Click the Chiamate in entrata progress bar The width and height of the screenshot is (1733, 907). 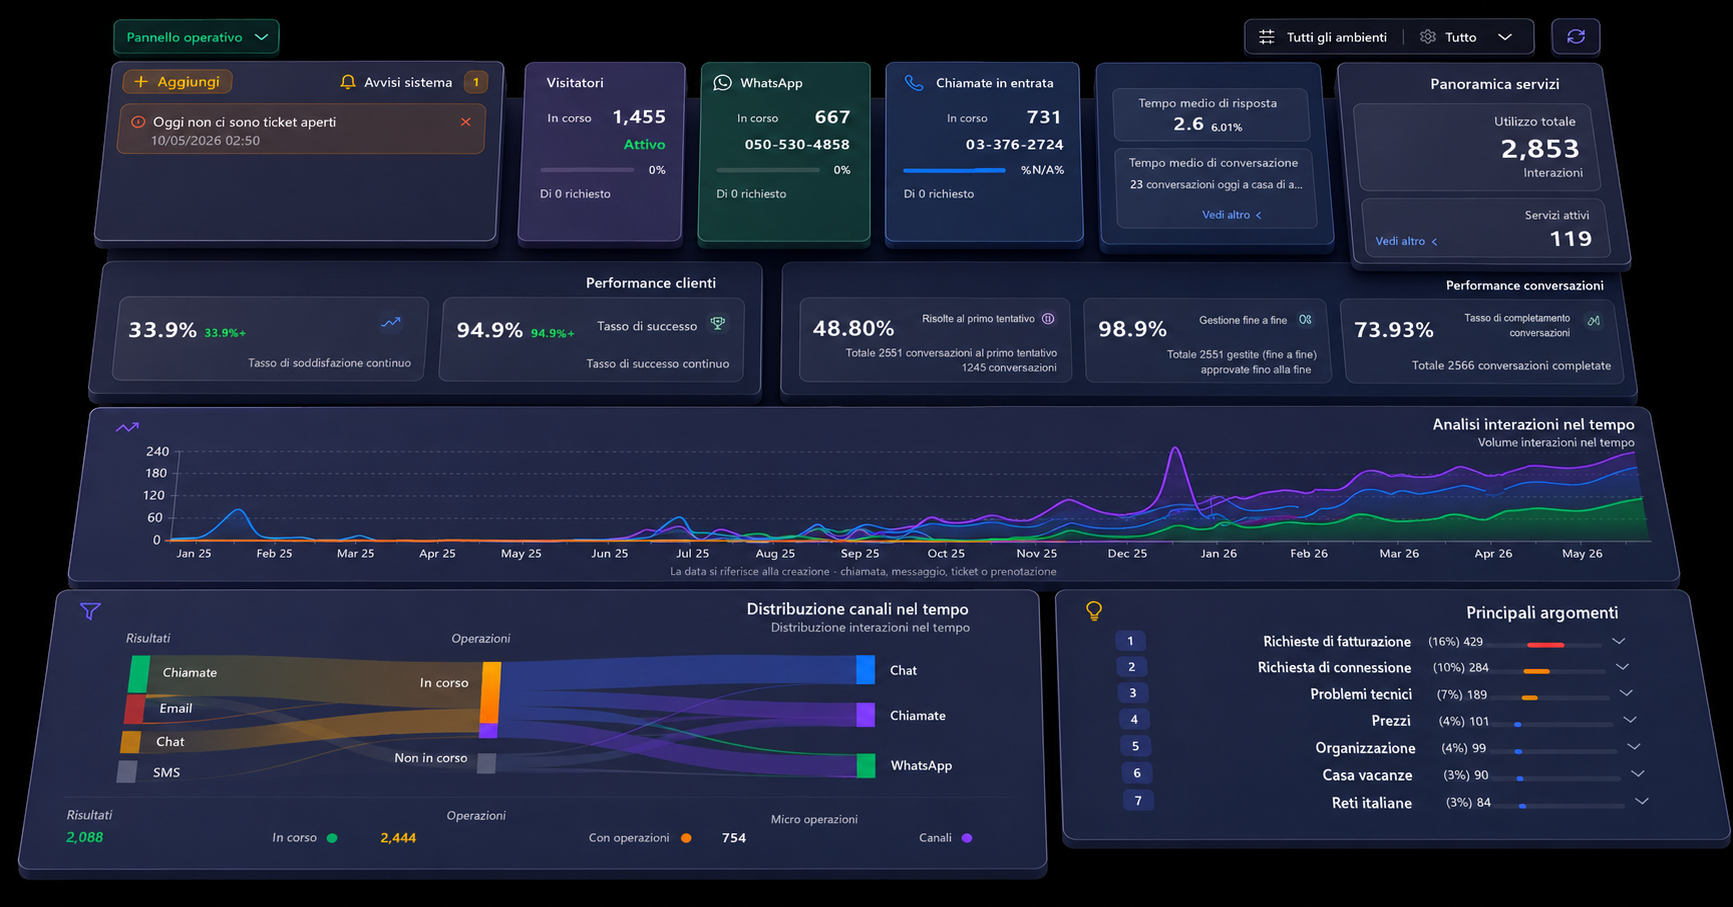954,170
